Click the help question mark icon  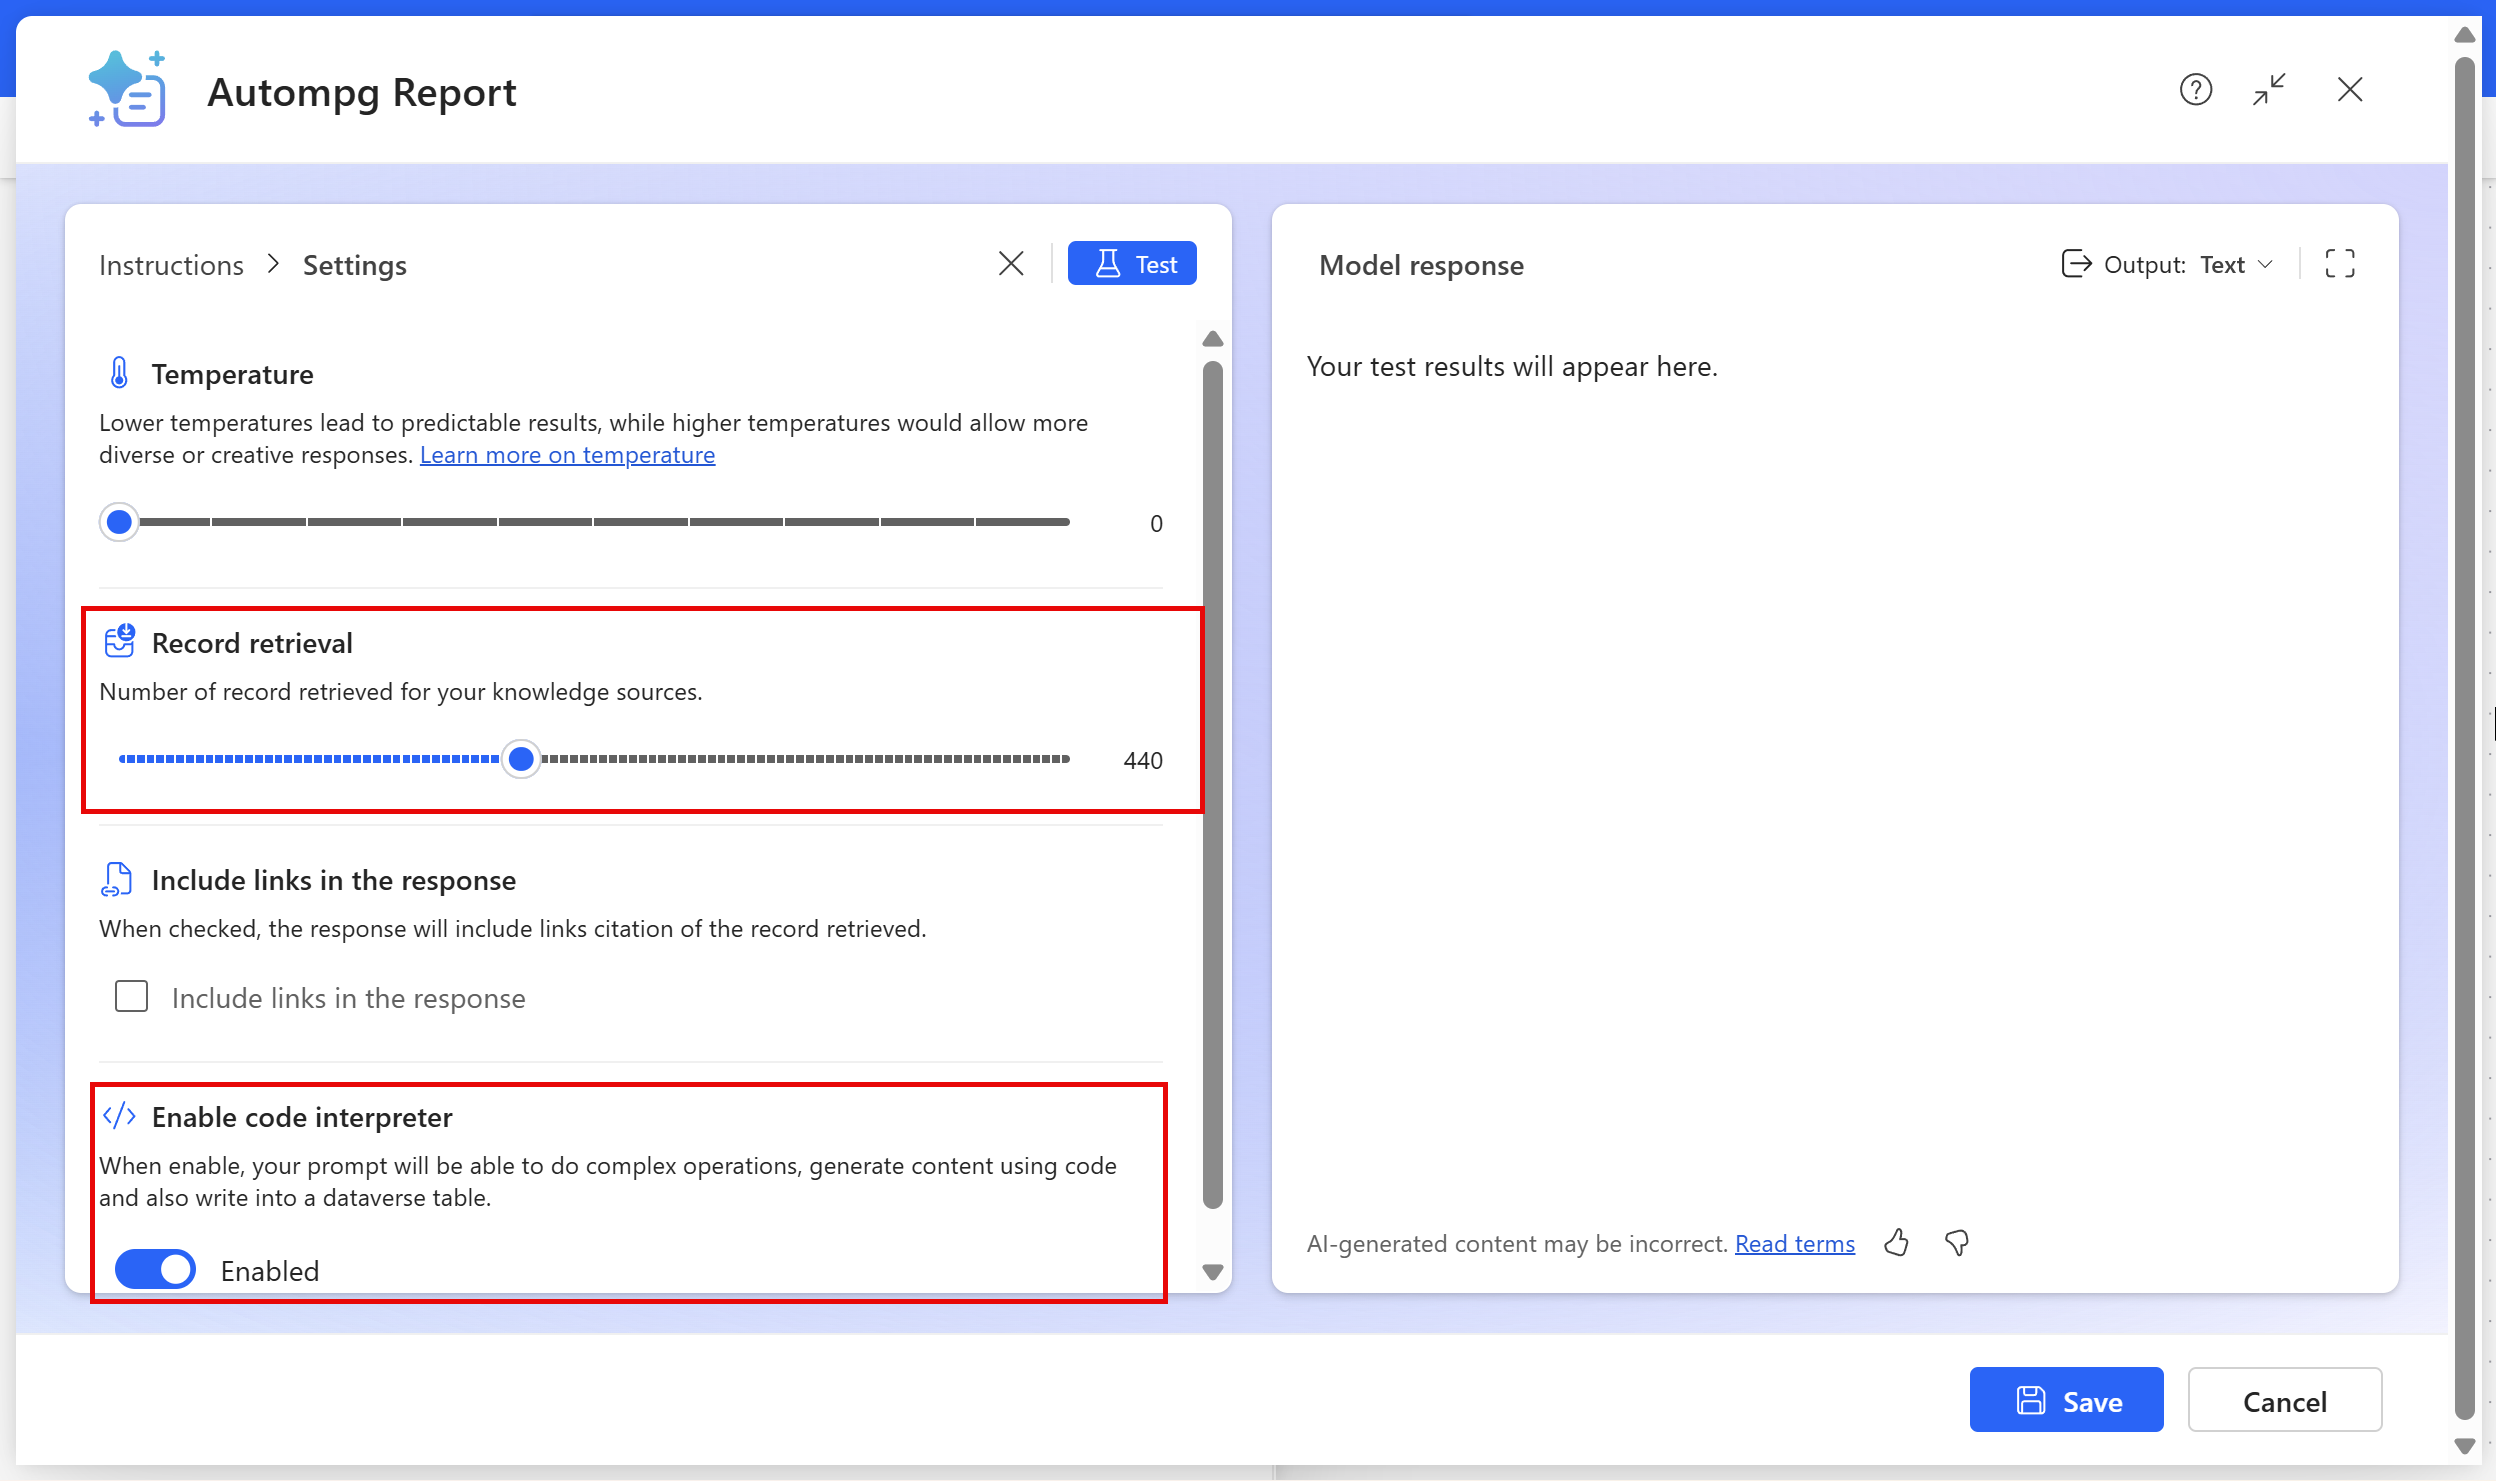click(2195, 90)
